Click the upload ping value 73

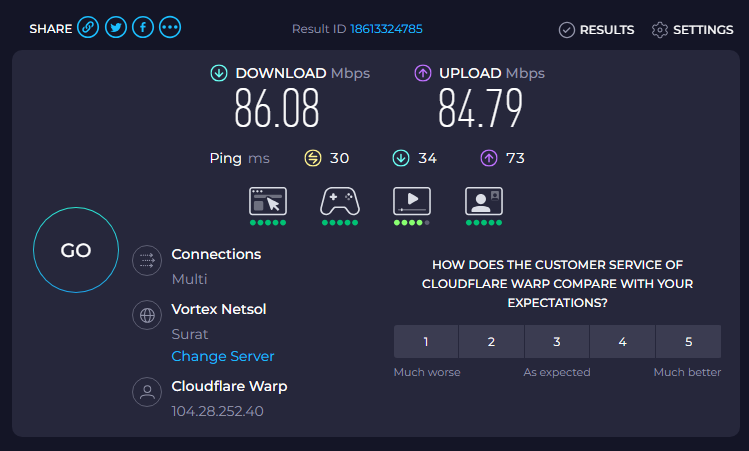click(515, 158)
